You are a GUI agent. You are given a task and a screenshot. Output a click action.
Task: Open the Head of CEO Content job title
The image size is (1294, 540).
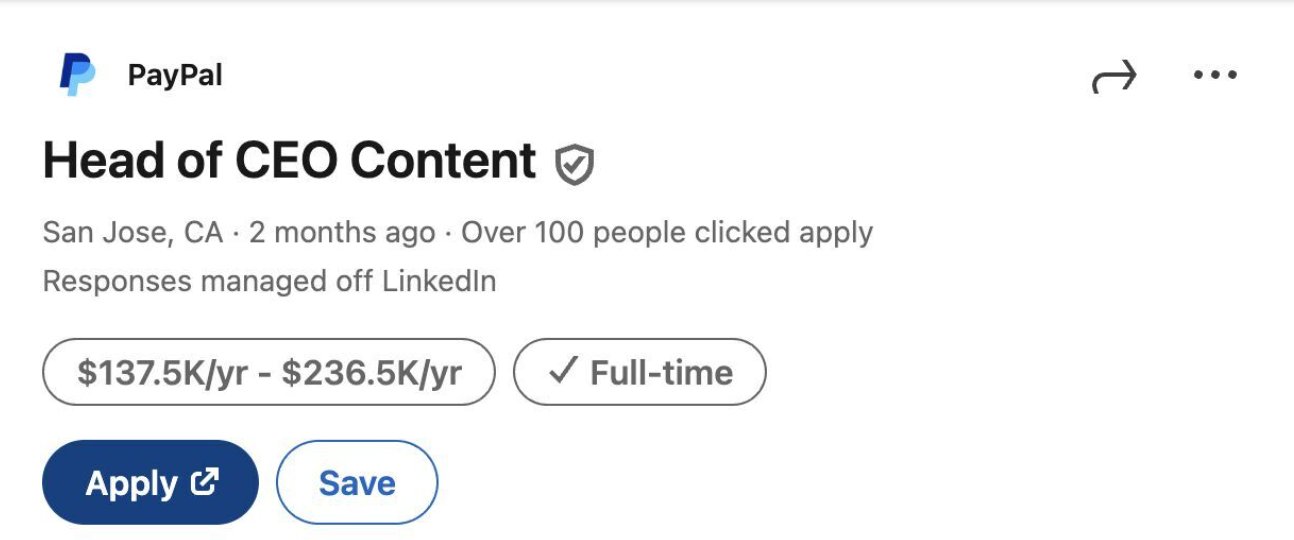tap(290, 161)
